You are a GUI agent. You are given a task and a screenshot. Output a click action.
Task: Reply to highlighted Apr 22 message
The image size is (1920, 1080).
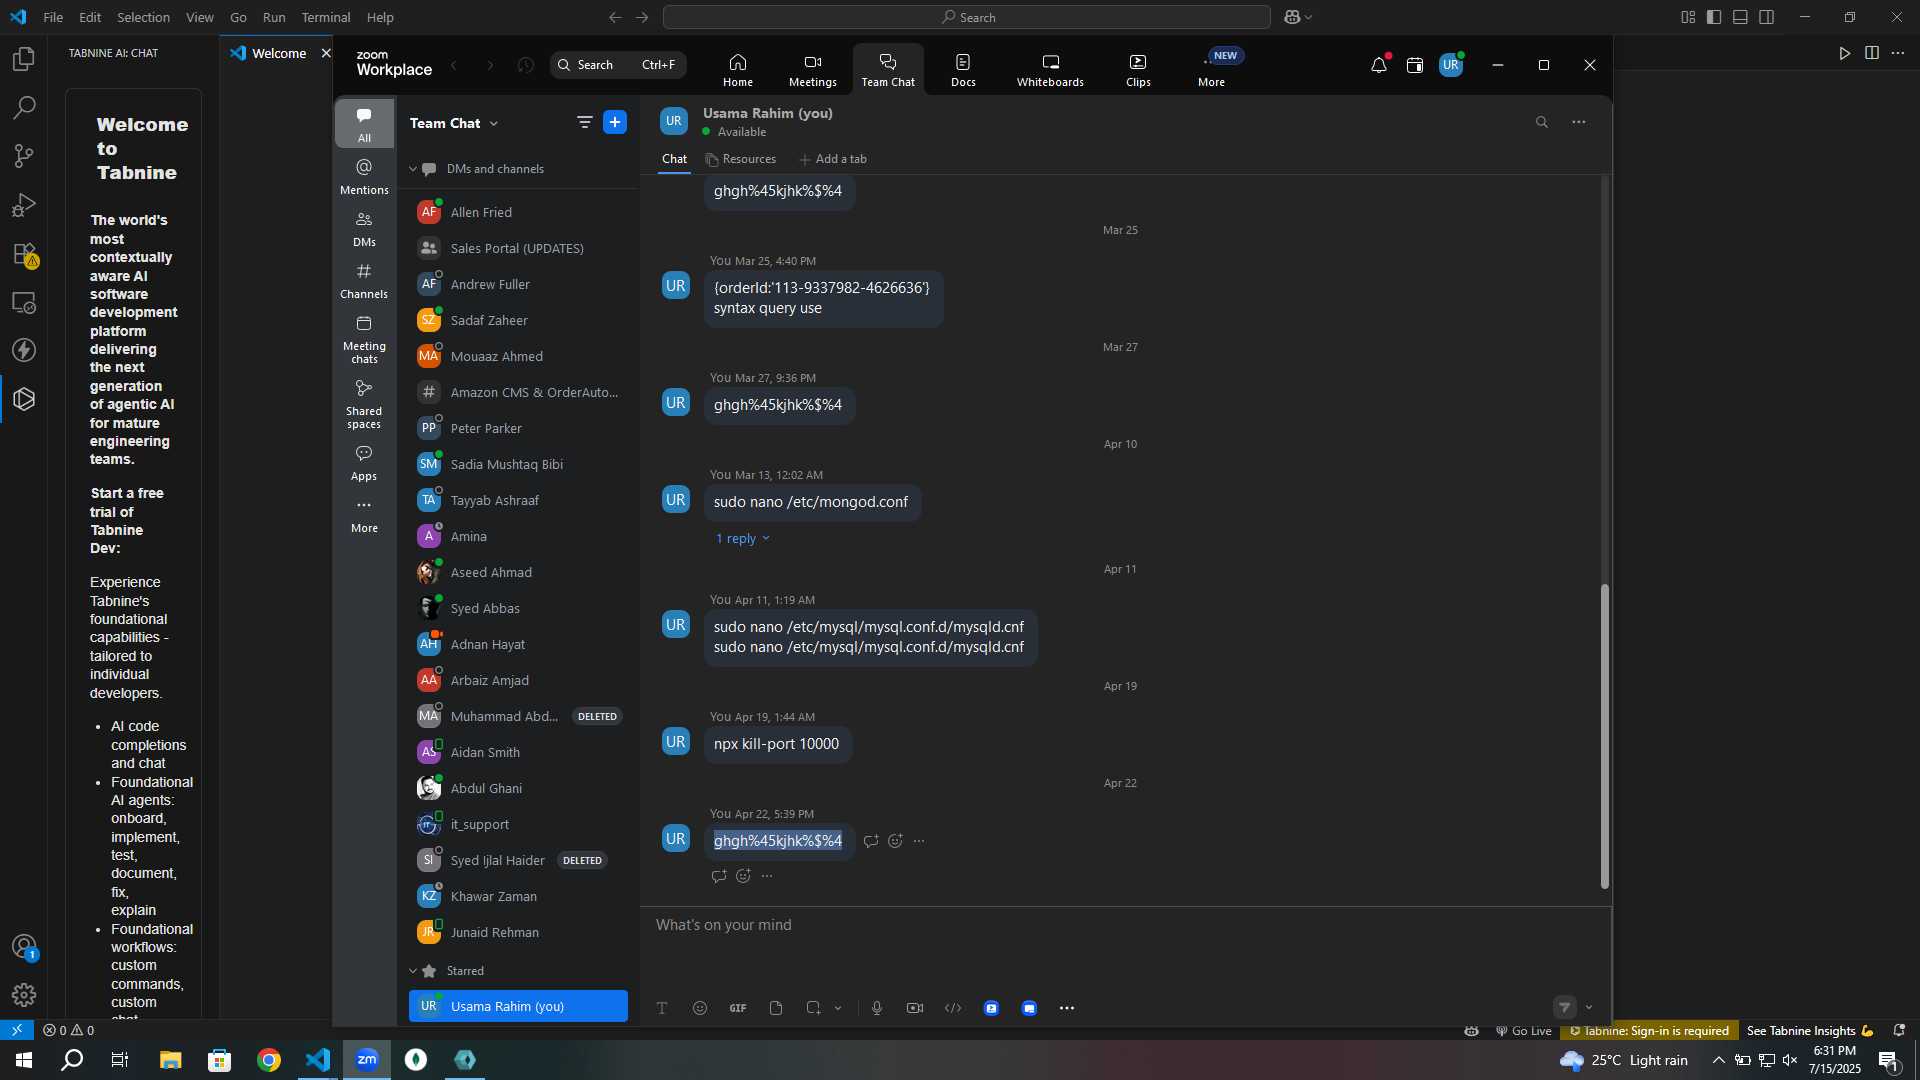(x=871, y=841)
